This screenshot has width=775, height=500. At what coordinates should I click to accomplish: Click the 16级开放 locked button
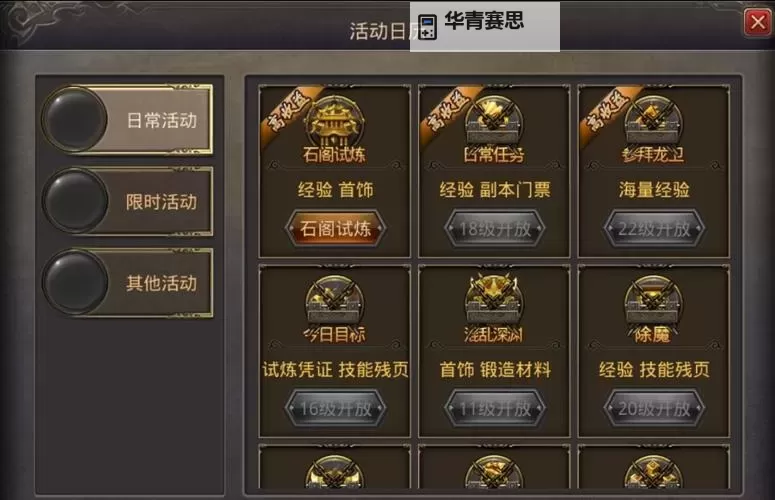[335, 408]
